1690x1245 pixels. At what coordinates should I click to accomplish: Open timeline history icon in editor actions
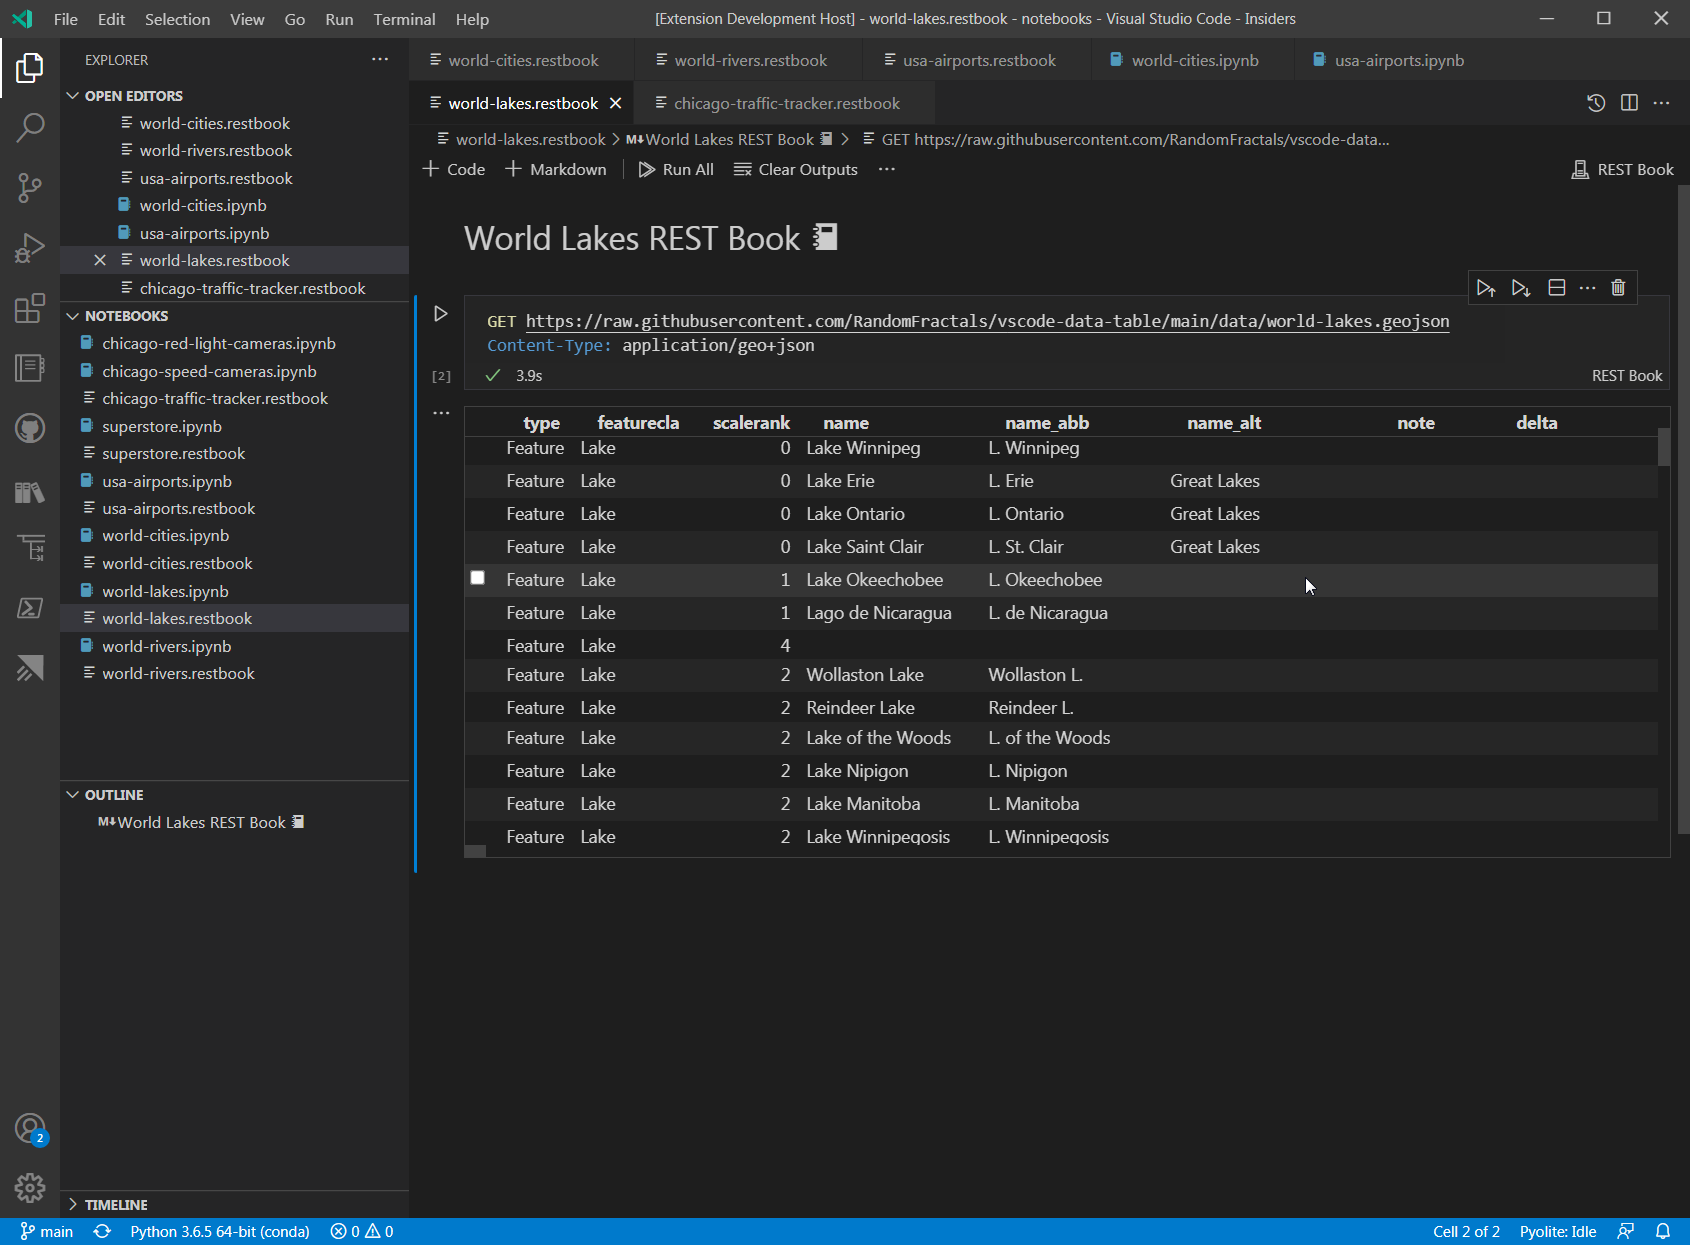point(1596,103)
